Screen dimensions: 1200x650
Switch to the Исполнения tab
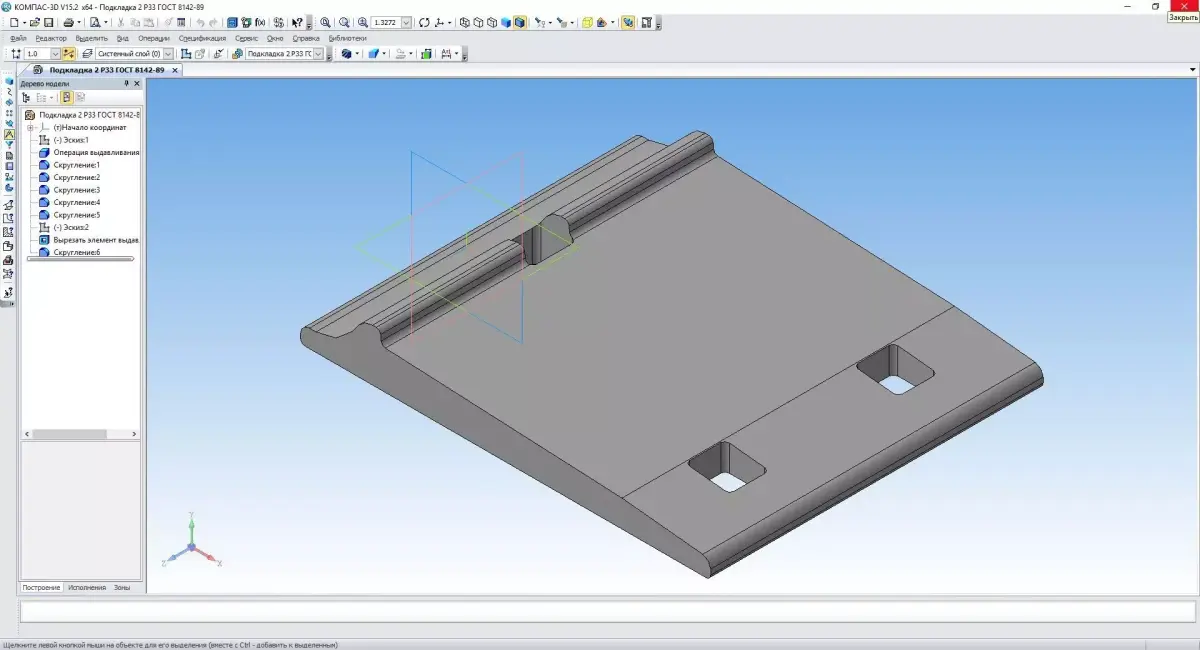tap(86, 587)
